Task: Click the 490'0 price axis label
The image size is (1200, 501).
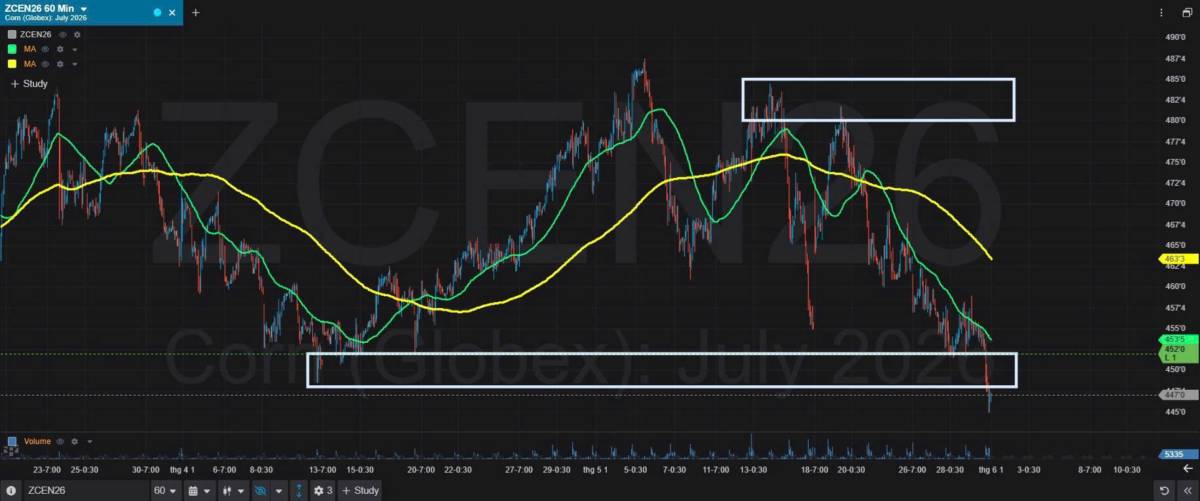Action: click(x=1174, y=38)
